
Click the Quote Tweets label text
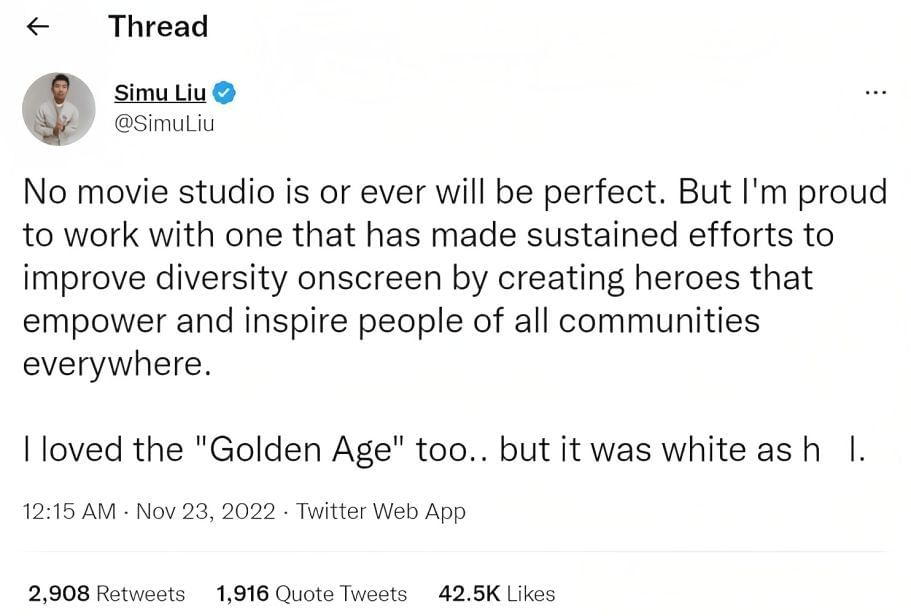(x=342, y=594)
